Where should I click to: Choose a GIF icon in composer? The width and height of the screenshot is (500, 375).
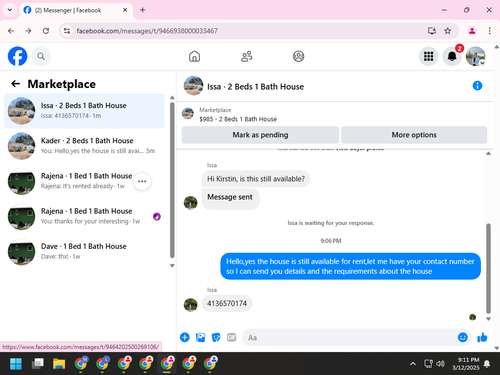coord(231,337)
